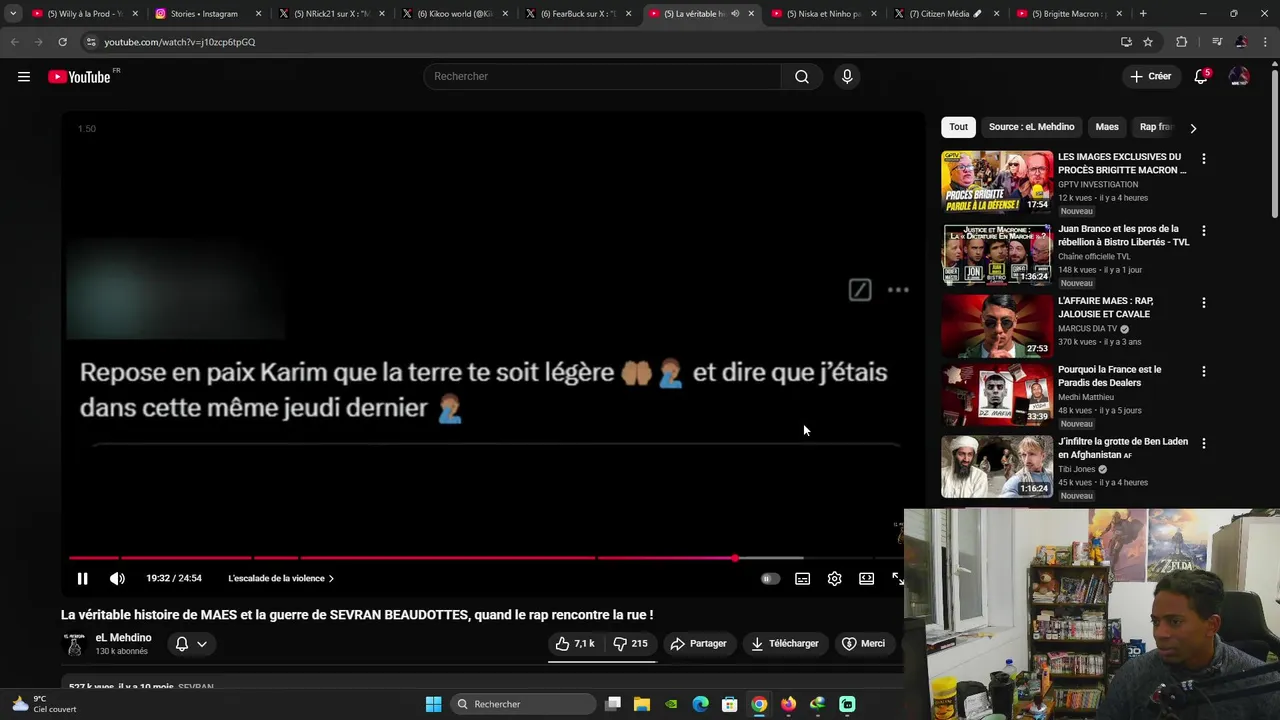
Task: Show more filter chips with the right arrow
Action: 1192,128
